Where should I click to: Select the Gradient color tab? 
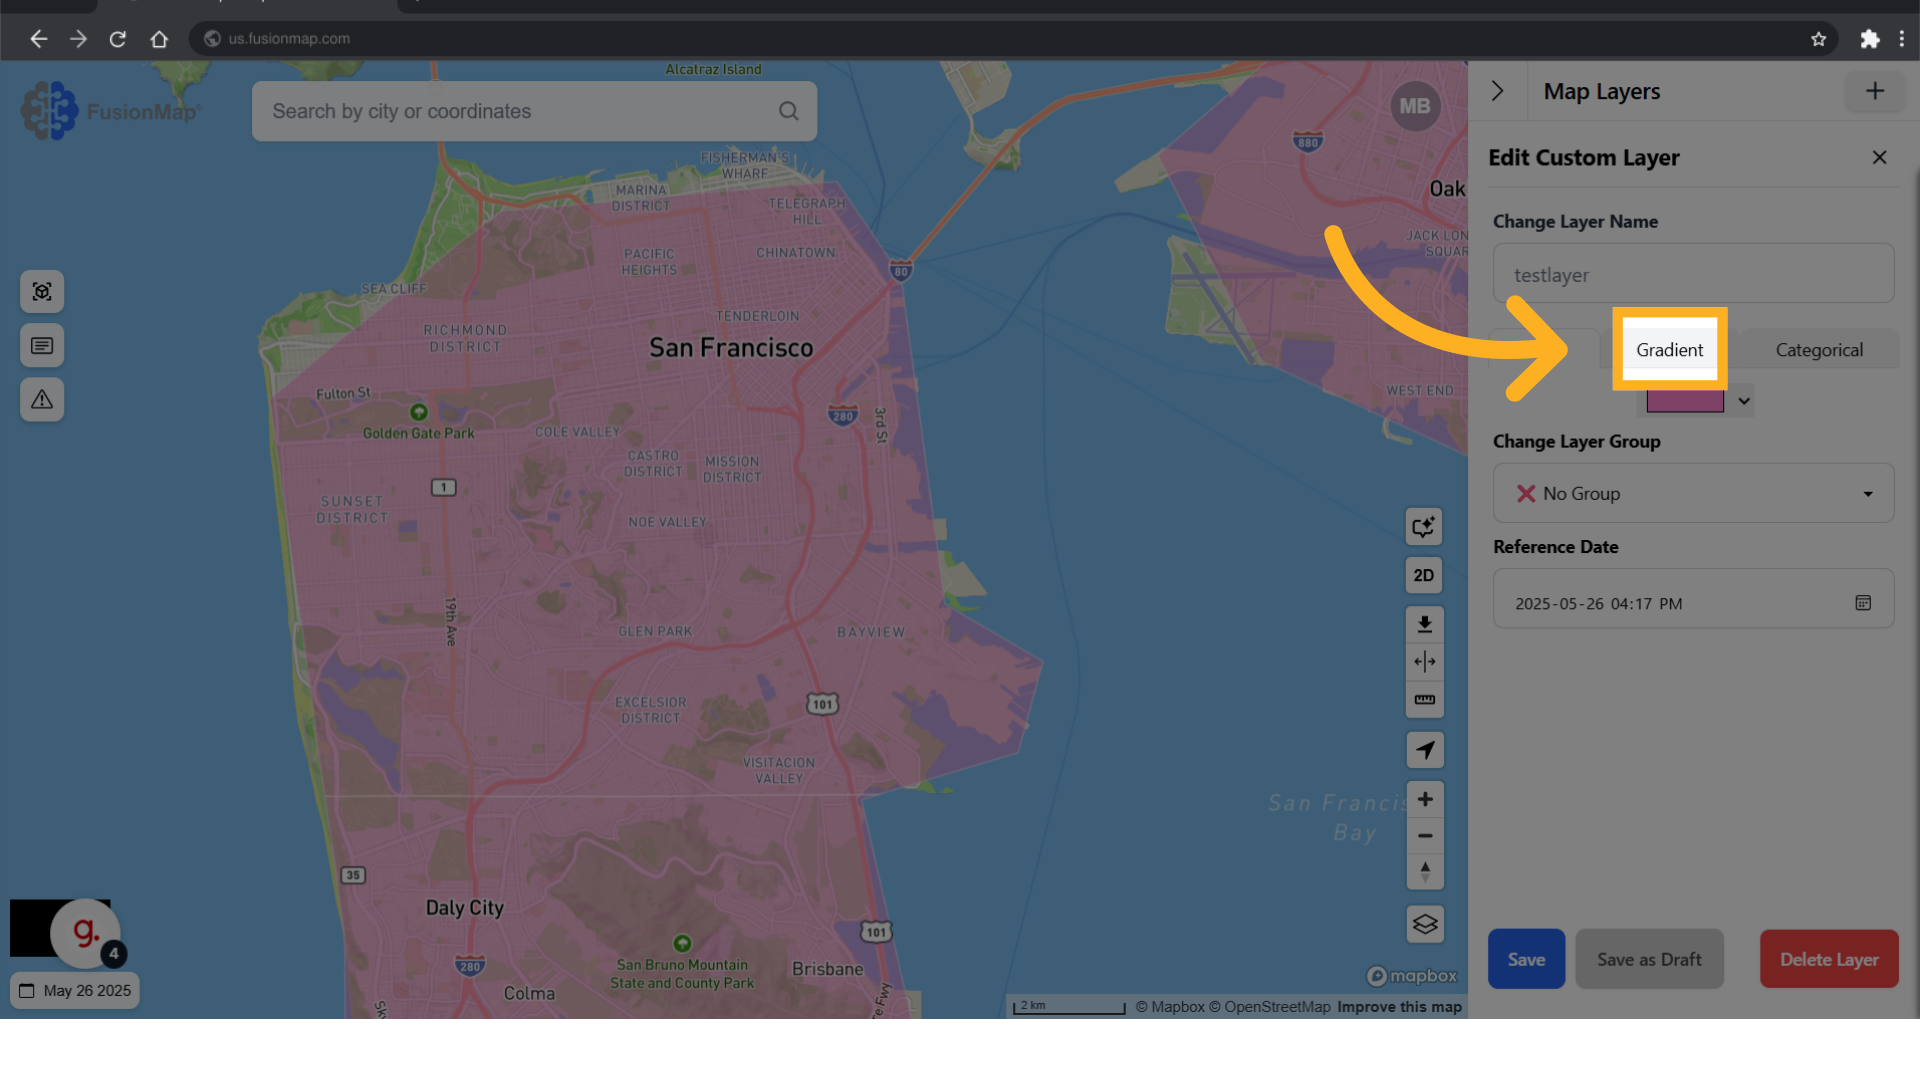pos(1669,350)
